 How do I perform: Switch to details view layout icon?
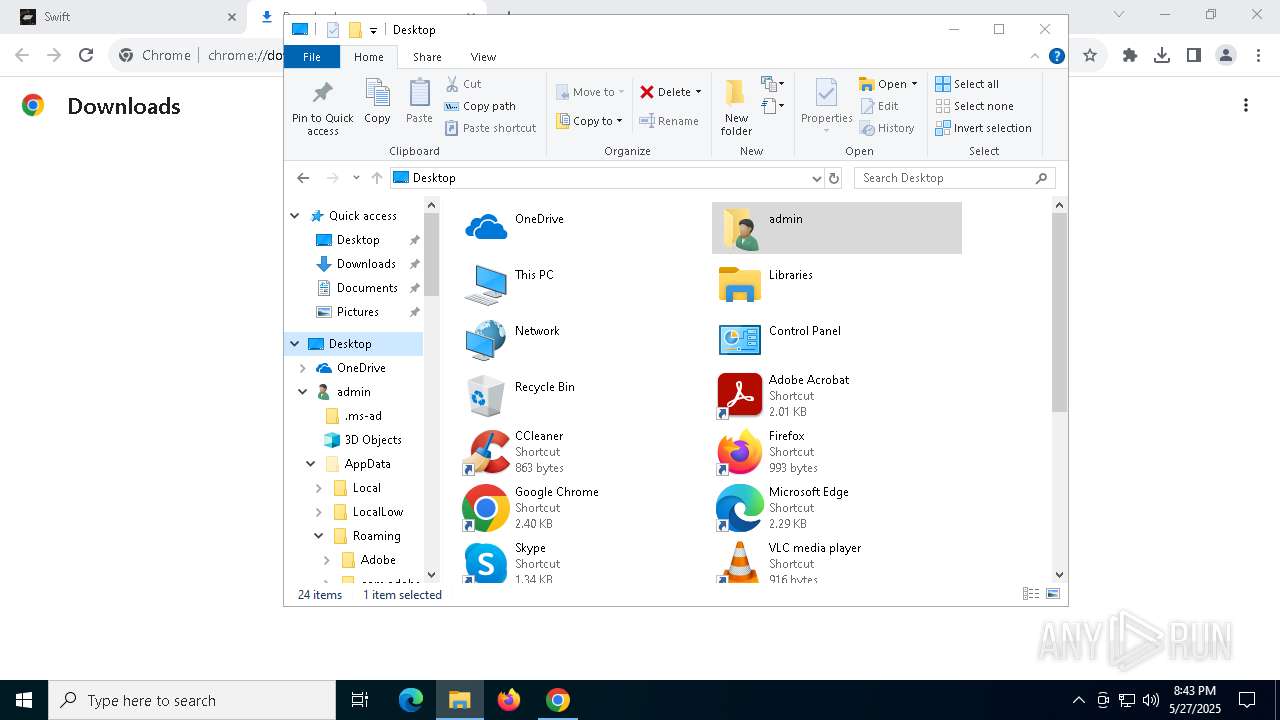(x=1031, y=594)
